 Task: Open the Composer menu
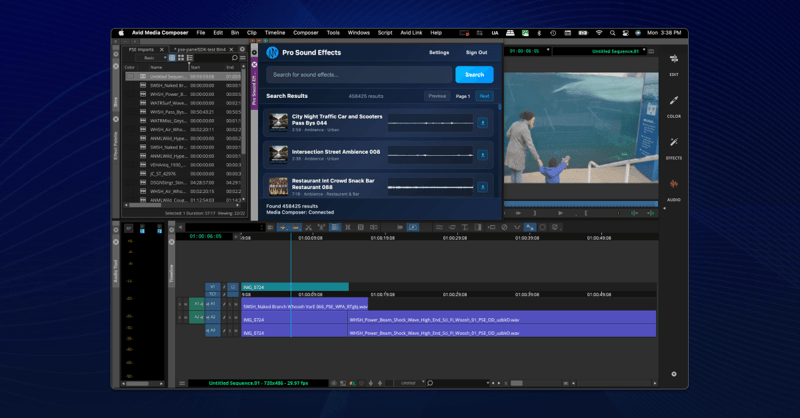tap(306, 33)
